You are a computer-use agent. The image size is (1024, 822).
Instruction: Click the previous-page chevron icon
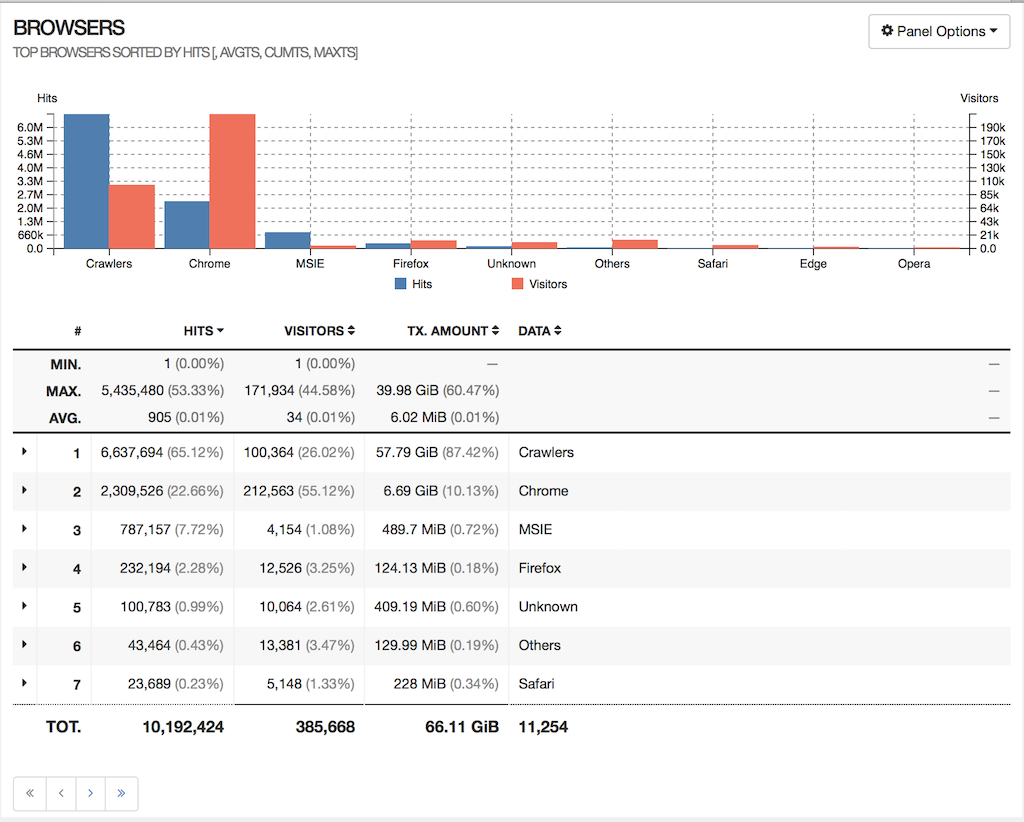(60, 793)
